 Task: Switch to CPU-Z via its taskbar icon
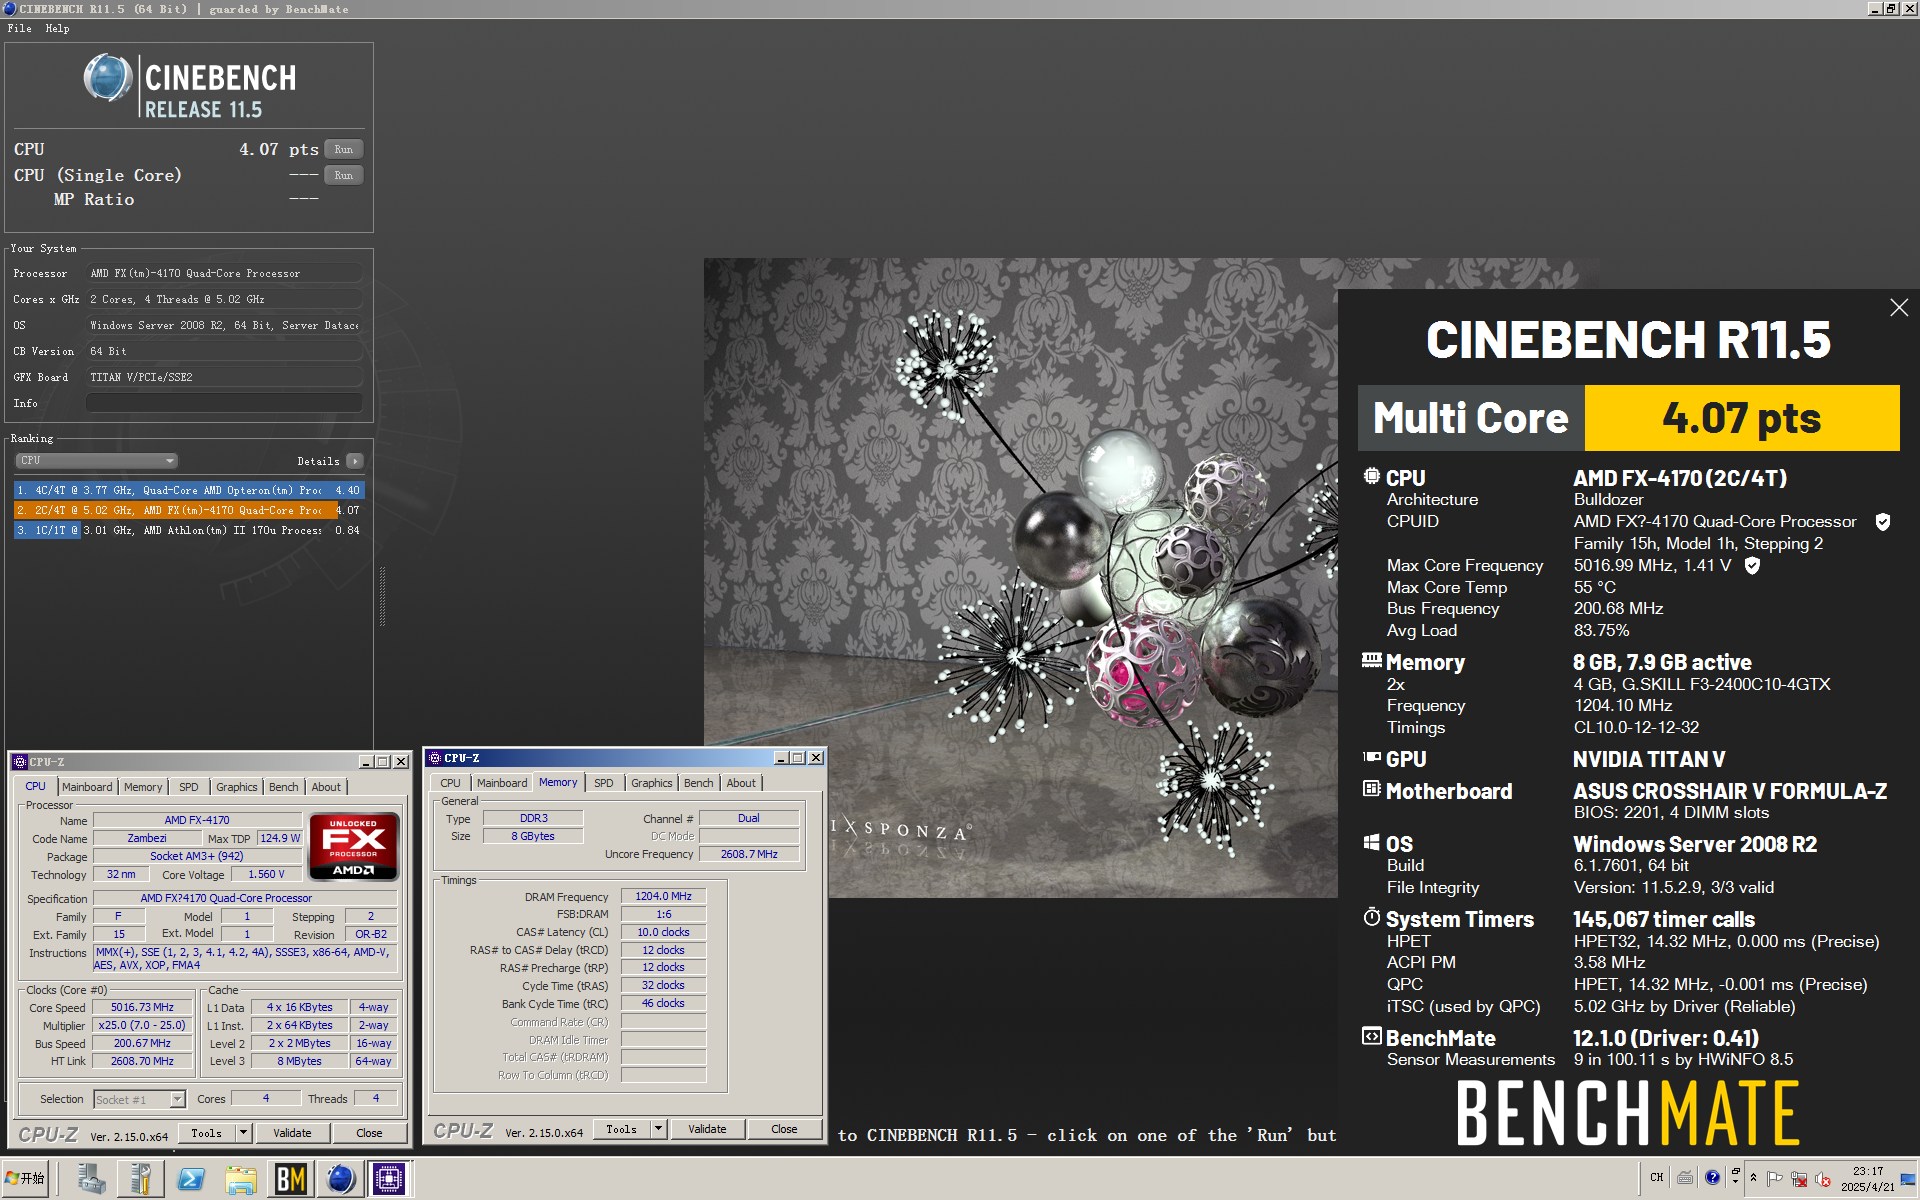389,1179
